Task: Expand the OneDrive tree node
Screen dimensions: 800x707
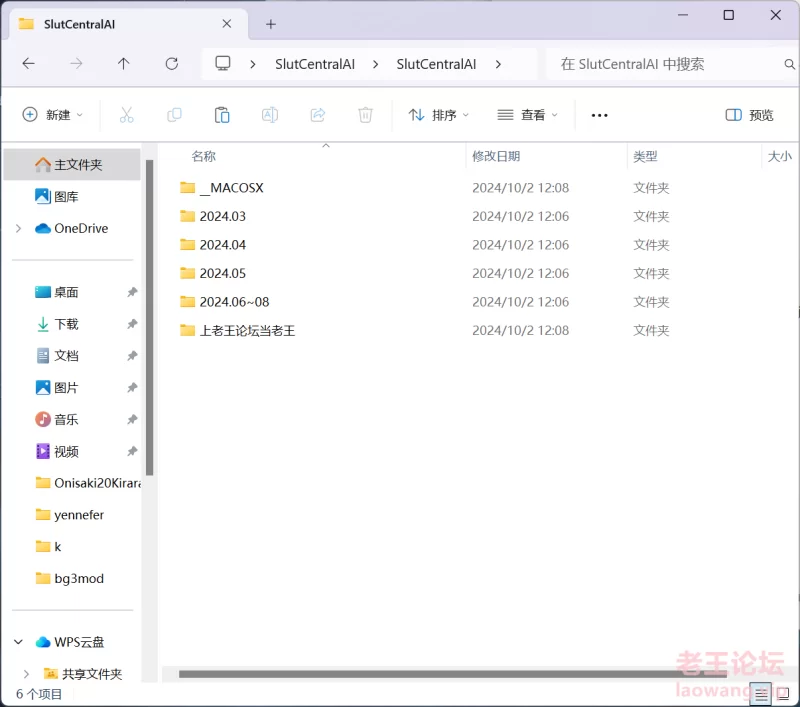Action: [18, 228]
